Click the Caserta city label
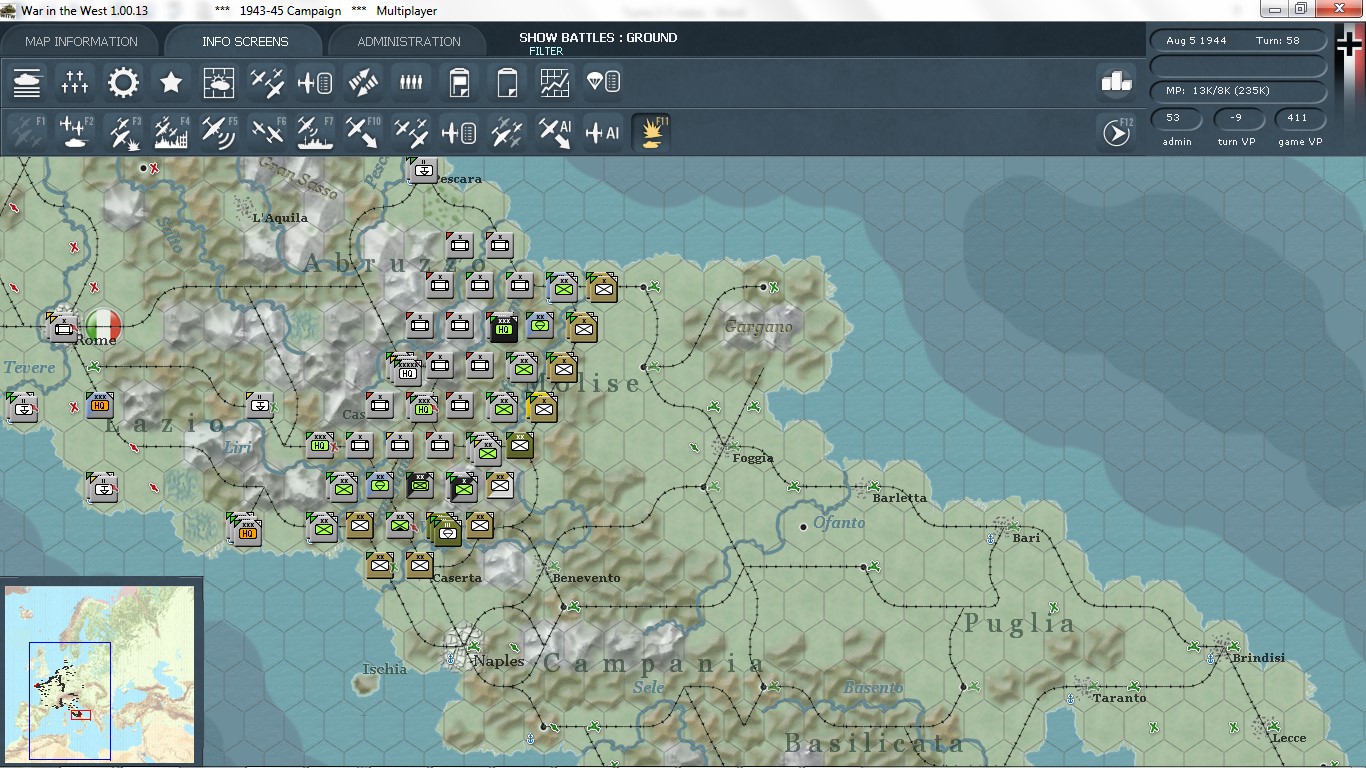Image resolution: width=1366 pixels, height=768 pixels. tap(457, 578)
